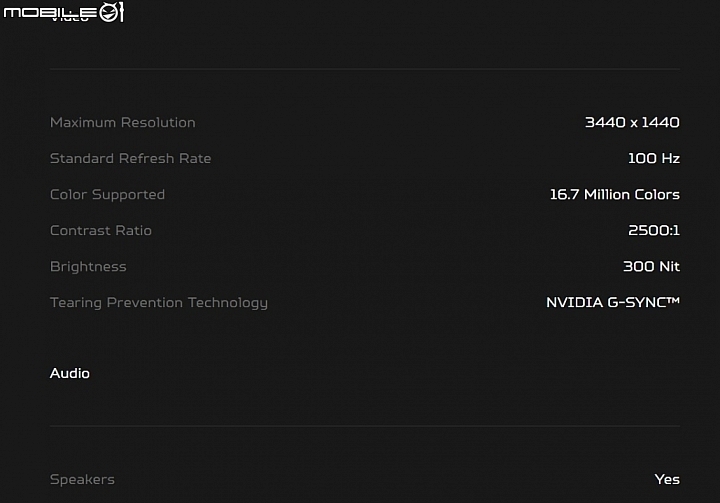Select the Speakers label
This screenshot has height=503, width=720.
coord(82,480)
